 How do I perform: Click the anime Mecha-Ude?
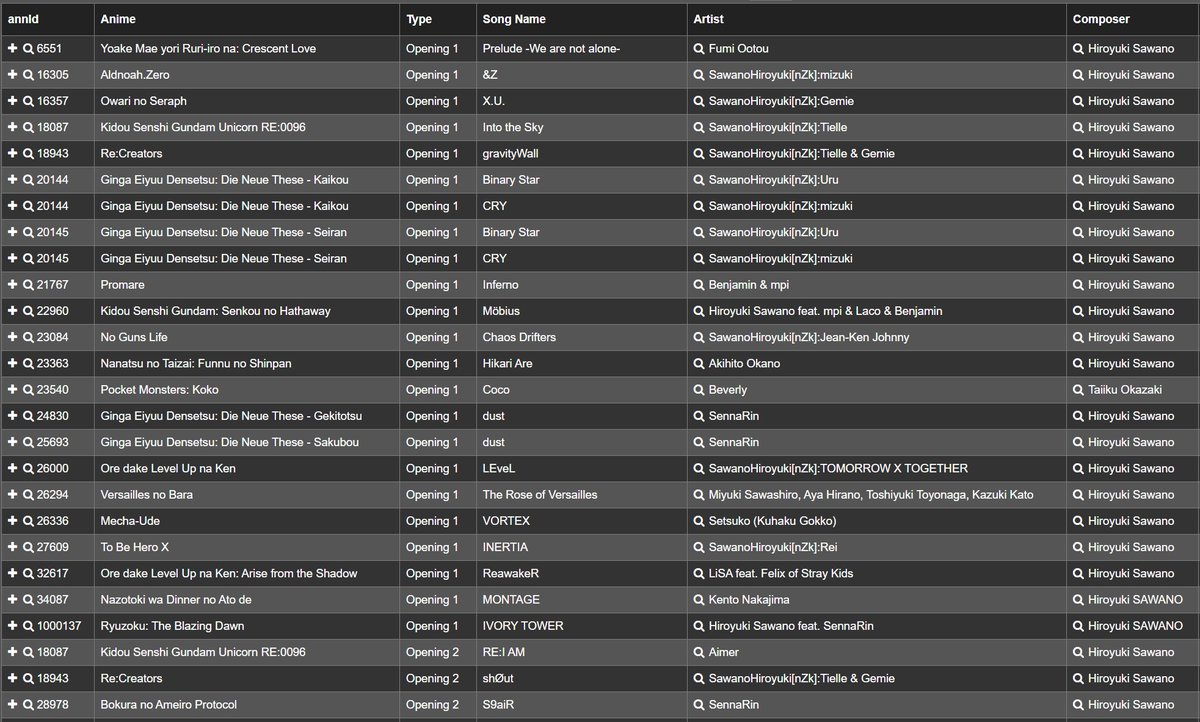tap(130, 521)
